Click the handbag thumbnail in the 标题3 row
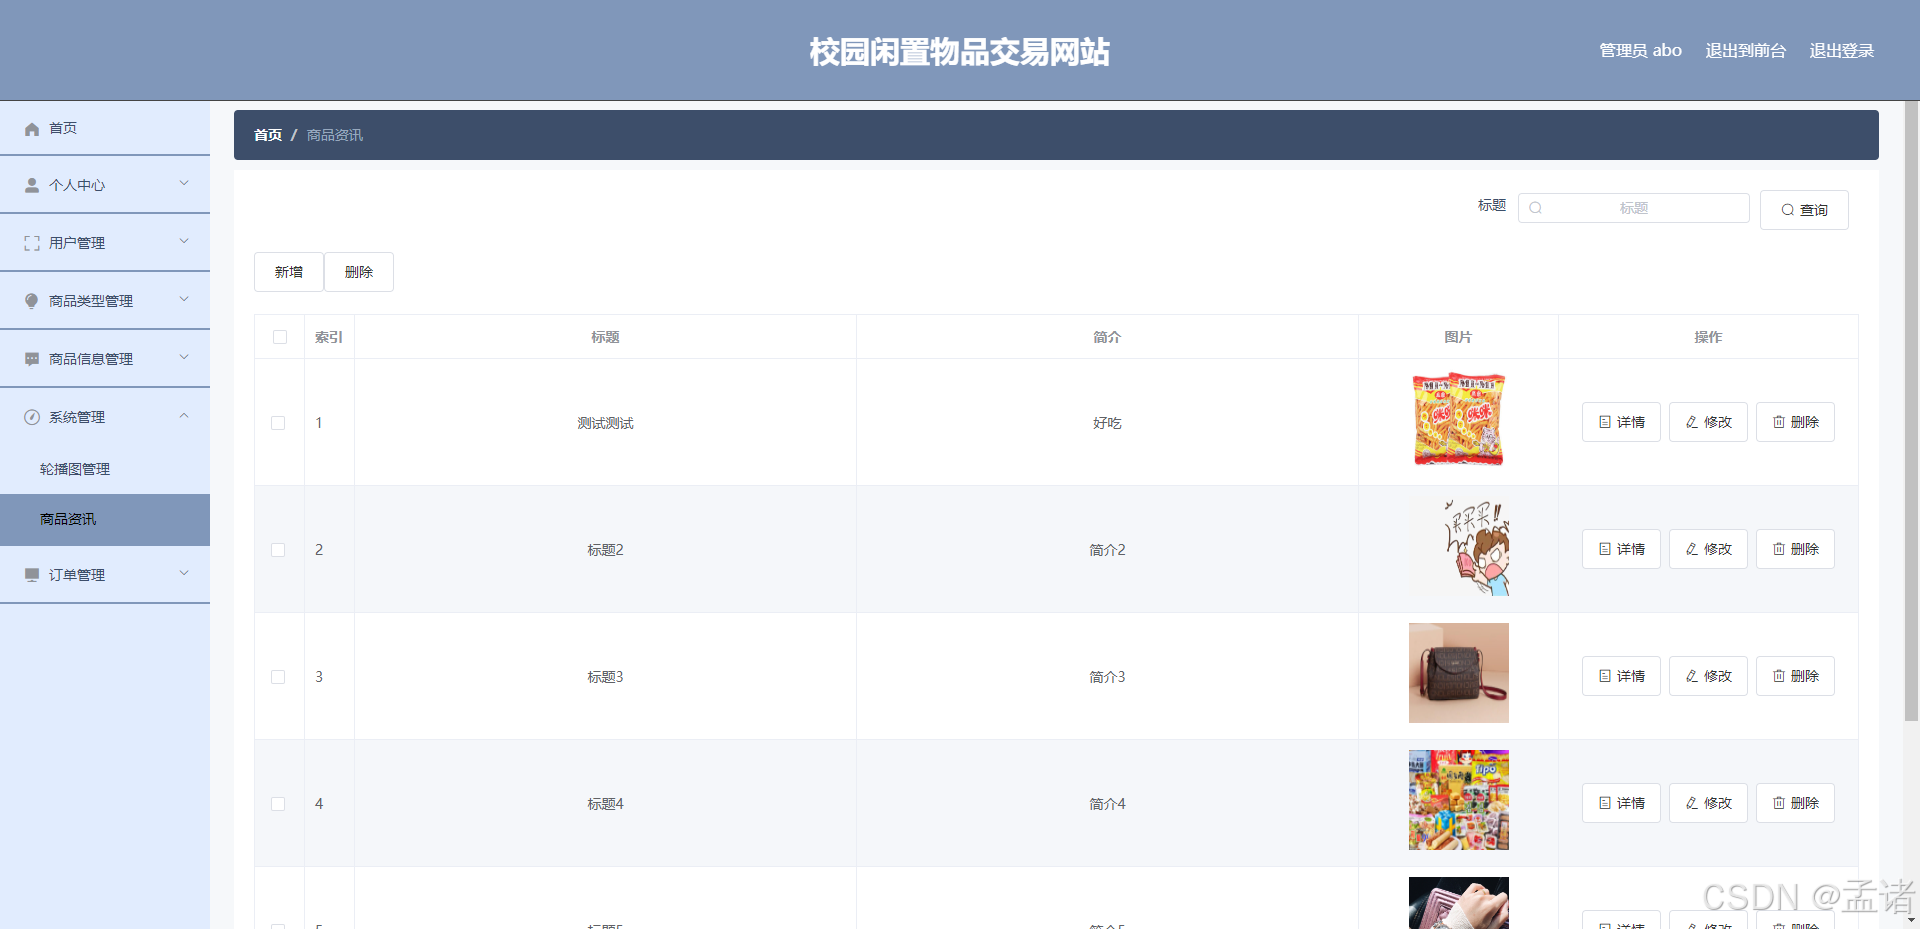This screenshot has width=1920, height=929. click(1459, 673)
